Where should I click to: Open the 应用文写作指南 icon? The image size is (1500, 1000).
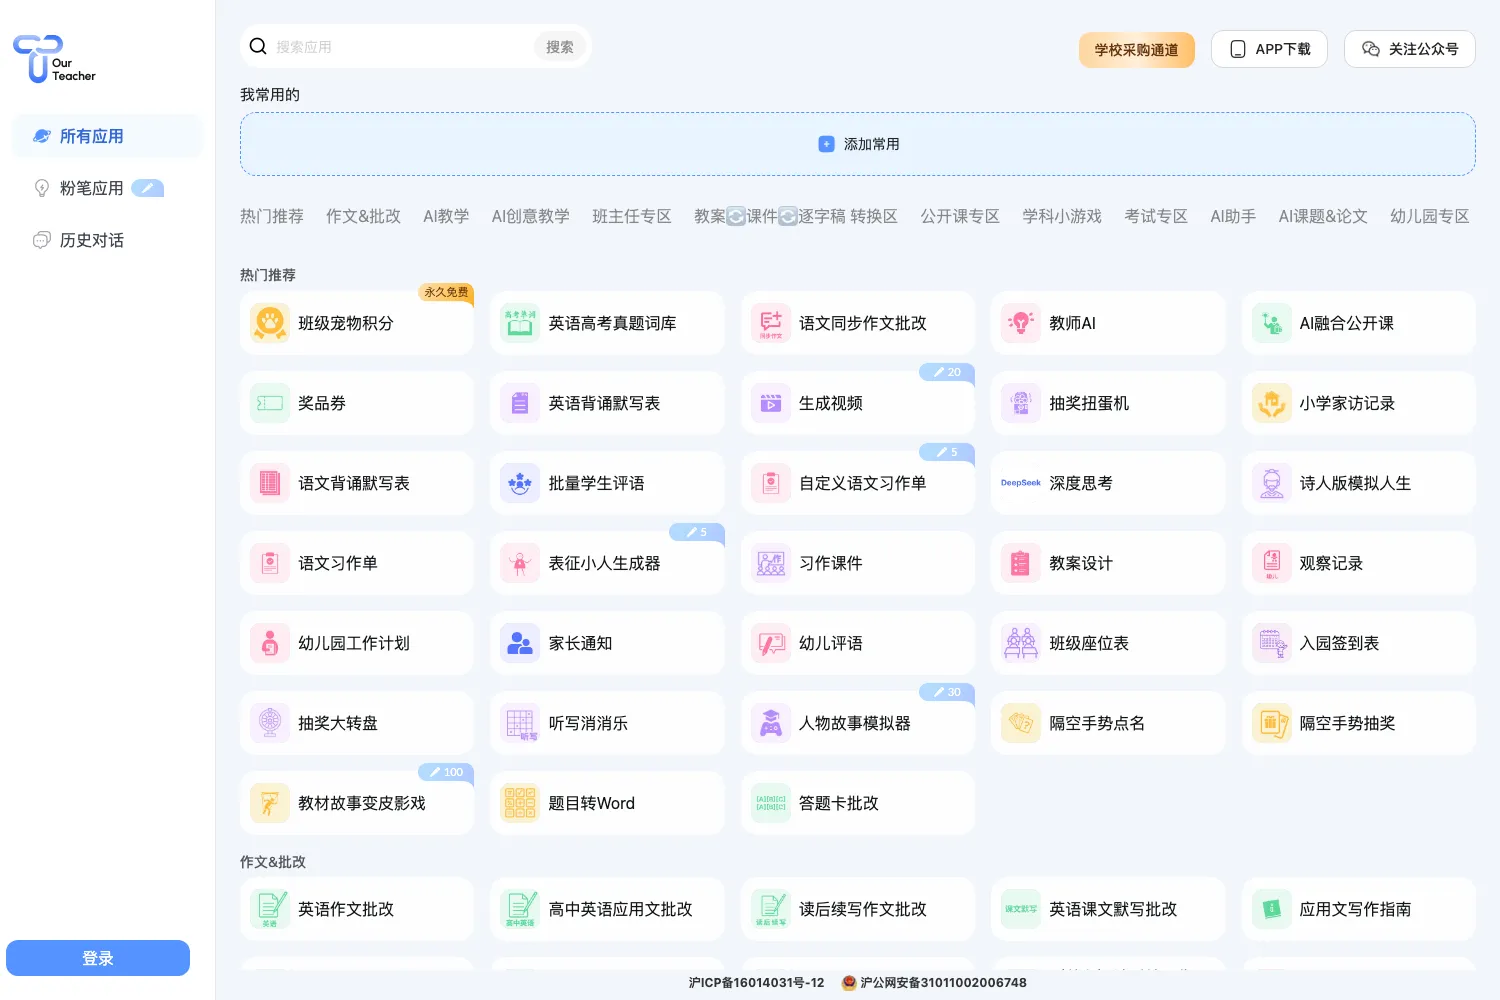(1272, 909)
